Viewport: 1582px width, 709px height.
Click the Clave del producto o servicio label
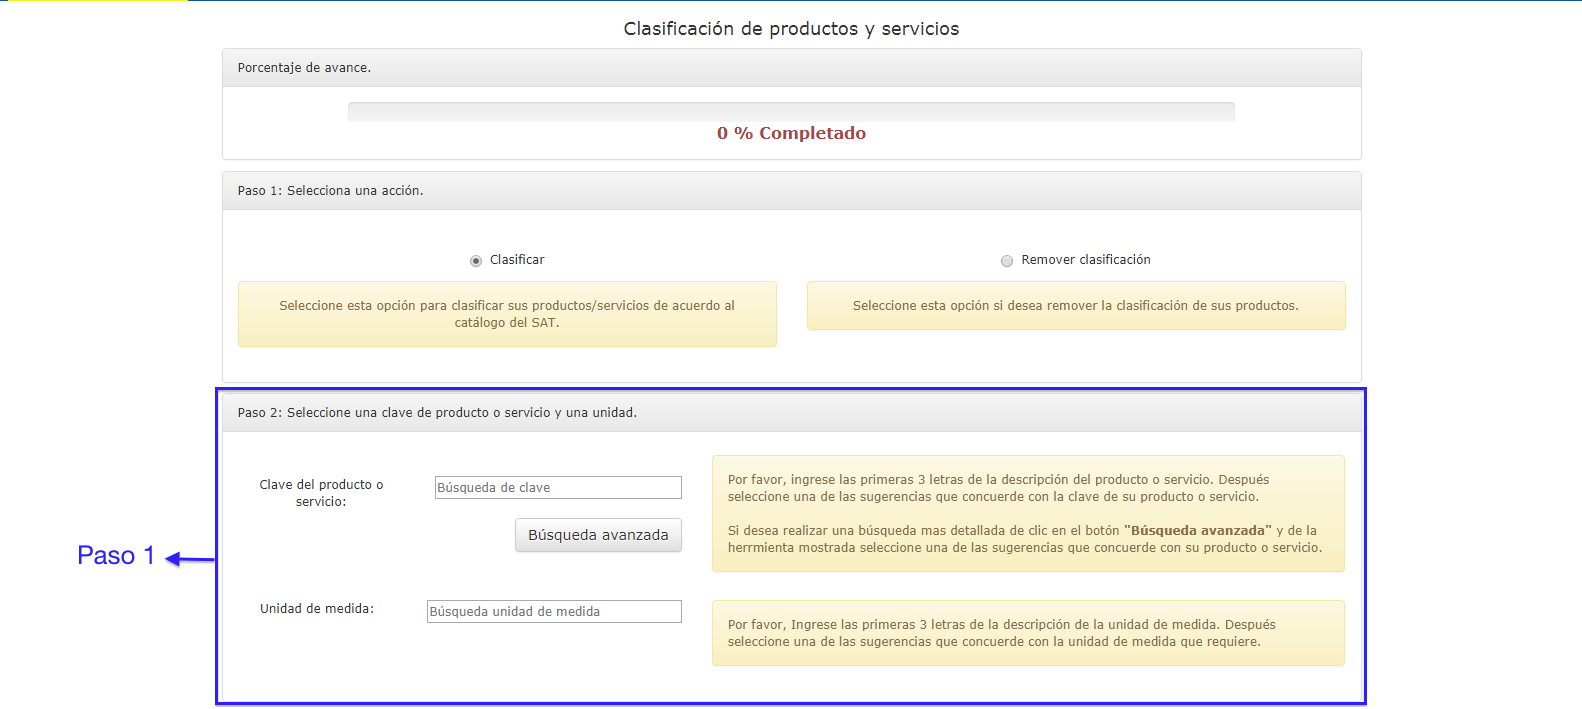pos(321,493)
